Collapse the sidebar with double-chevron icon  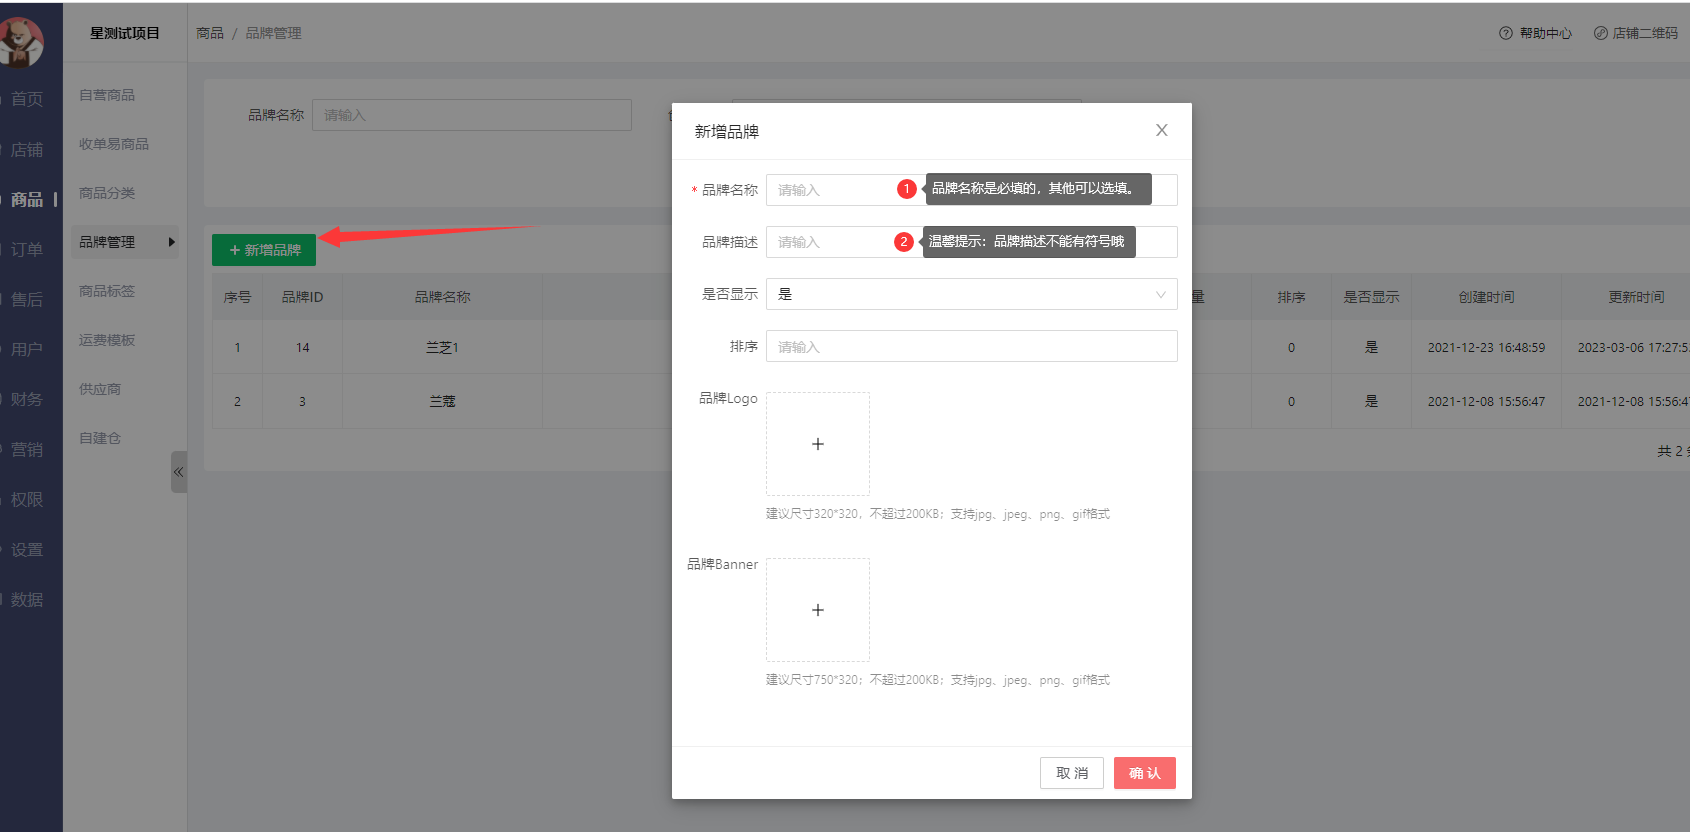[178, 472]
